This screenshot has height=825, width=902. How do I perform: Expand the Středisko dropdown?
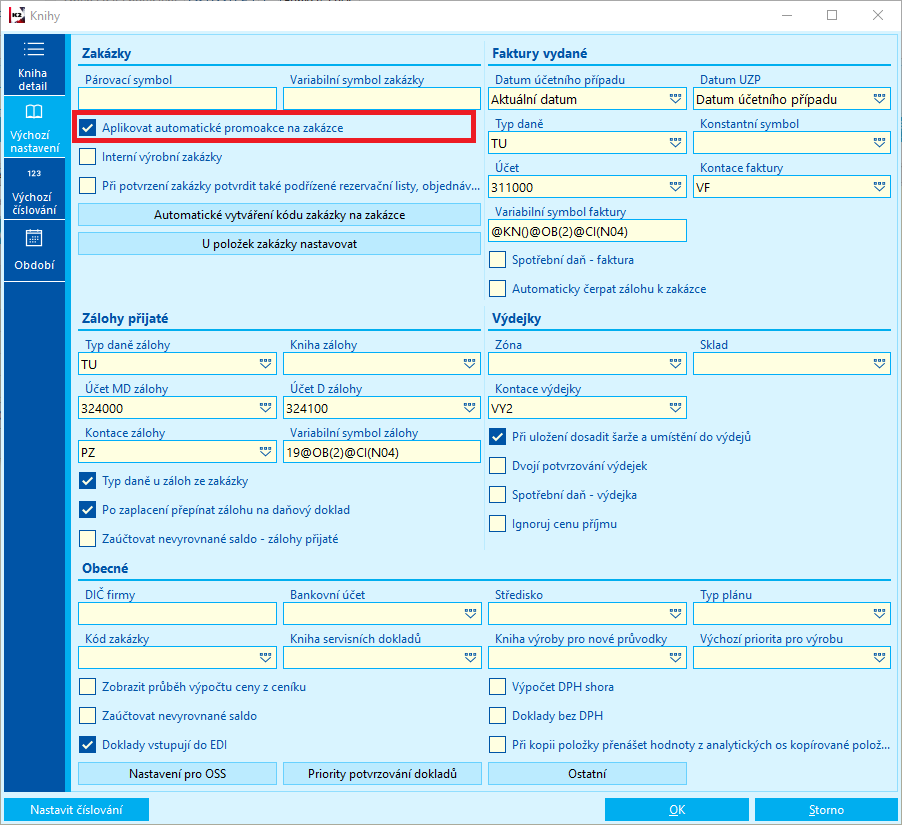point(675,614)
